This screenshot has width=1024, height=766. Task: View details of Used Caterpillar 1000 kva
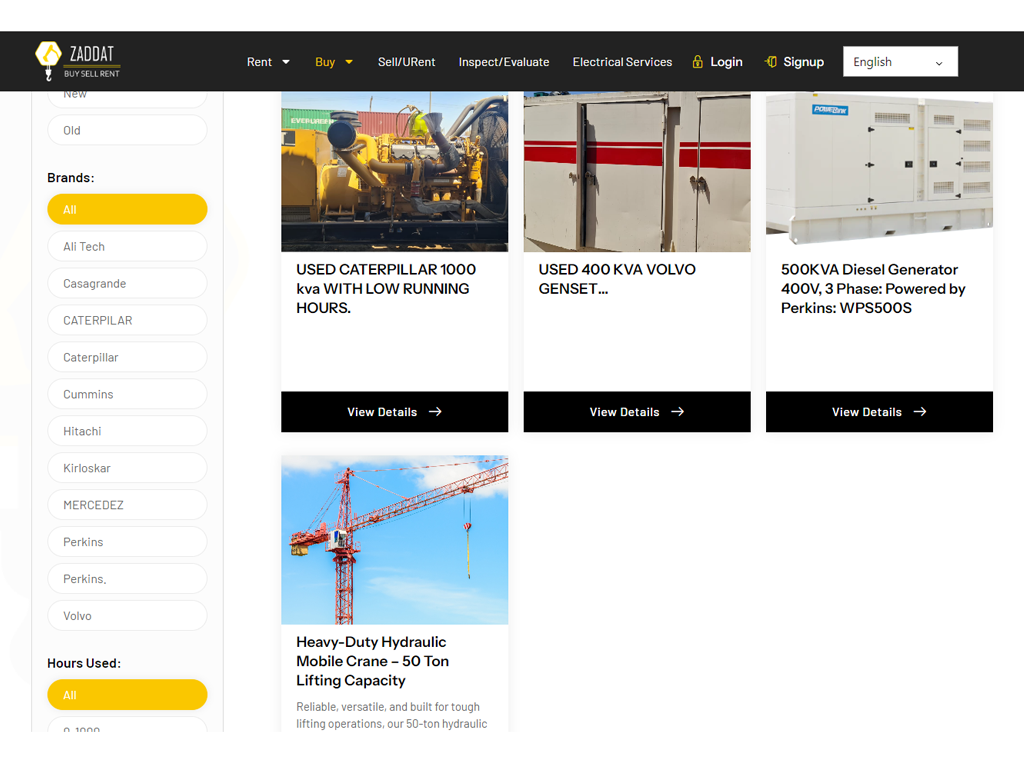394,412
